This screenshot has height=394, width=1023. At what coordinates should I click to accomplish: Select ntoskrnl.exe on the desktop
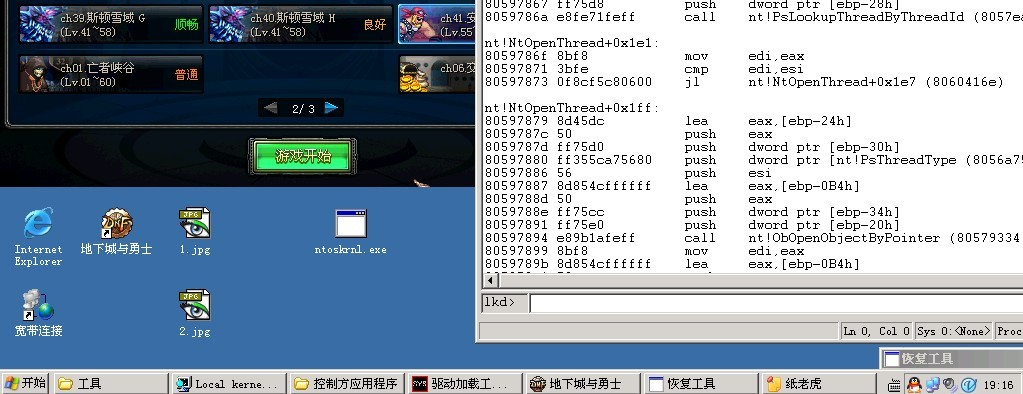tap(350, 232)
